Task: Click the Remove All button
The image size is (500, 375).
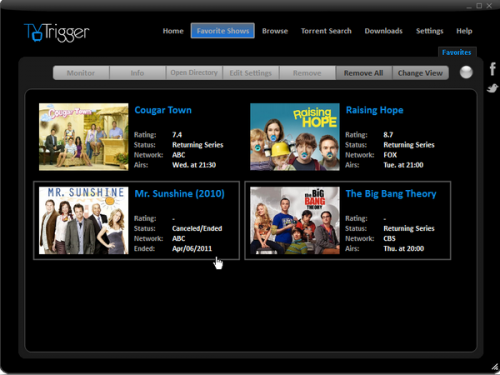Action: (364, 73)
